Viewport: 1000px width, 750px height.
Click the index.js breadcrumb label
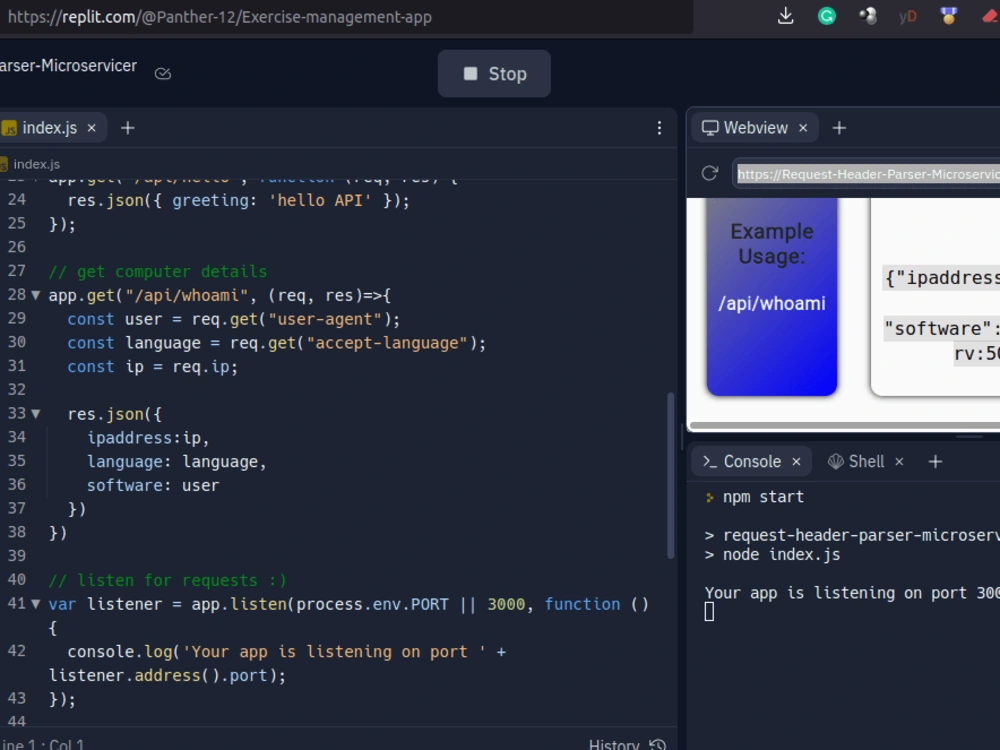(36, 165)
